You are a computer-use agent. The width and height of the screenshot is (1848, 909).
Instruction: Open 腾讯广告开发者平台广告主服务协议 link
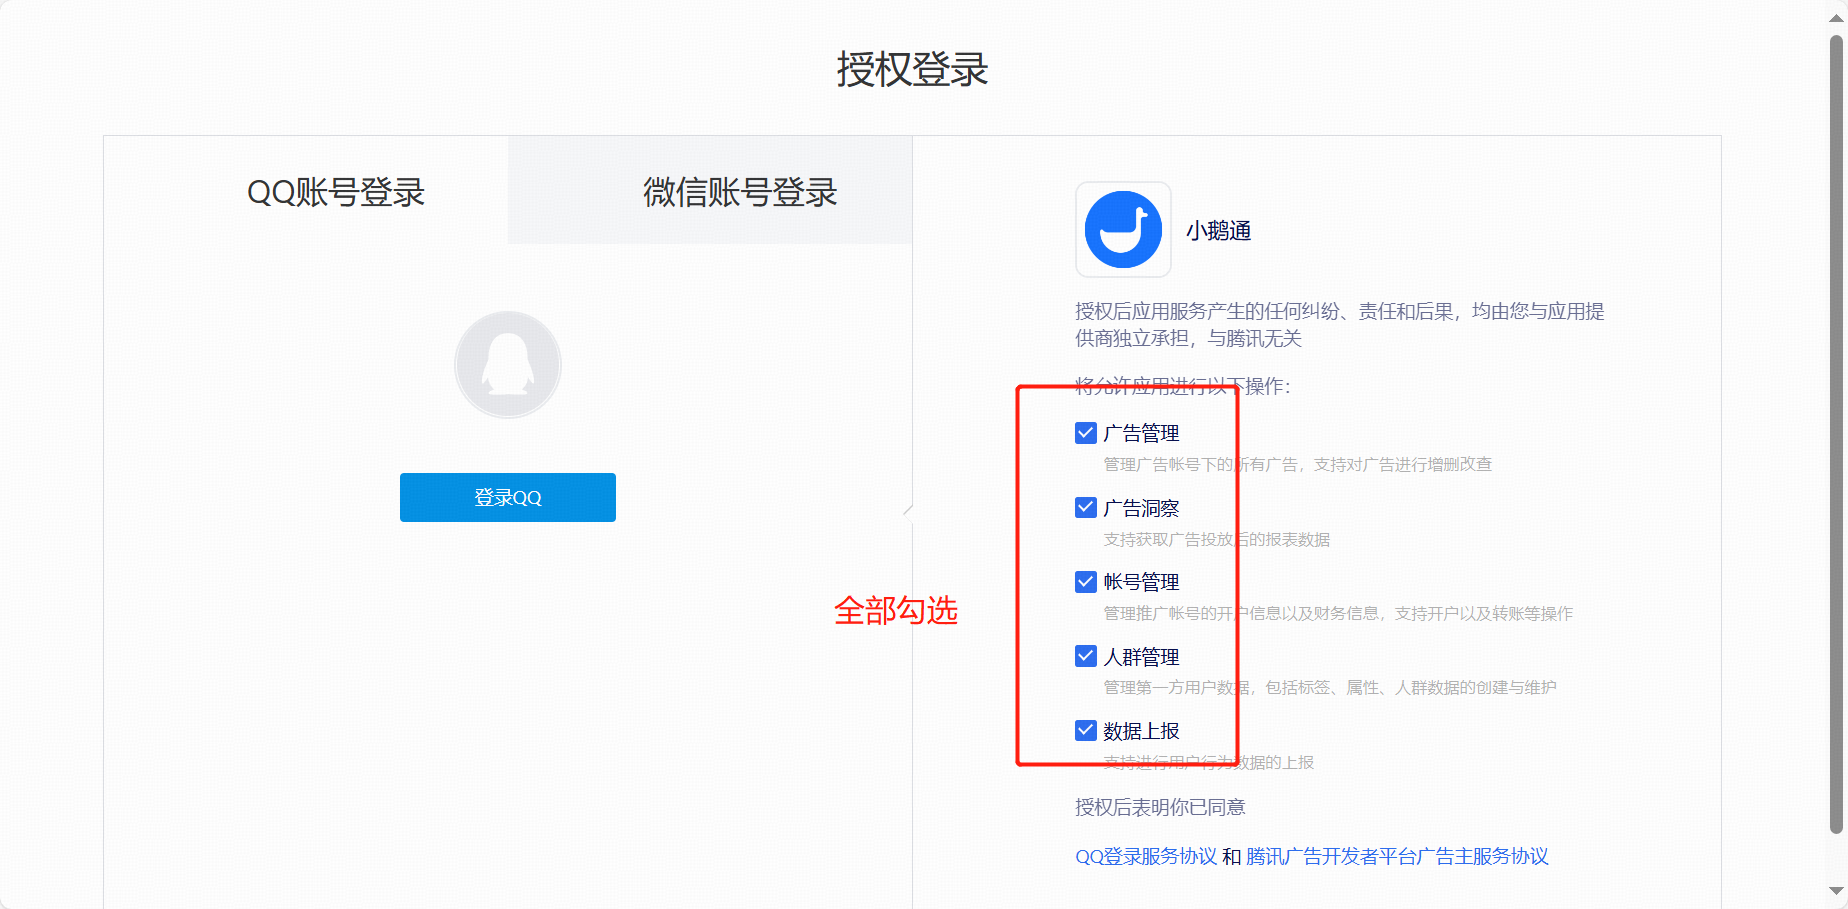tap(1397, 856)
